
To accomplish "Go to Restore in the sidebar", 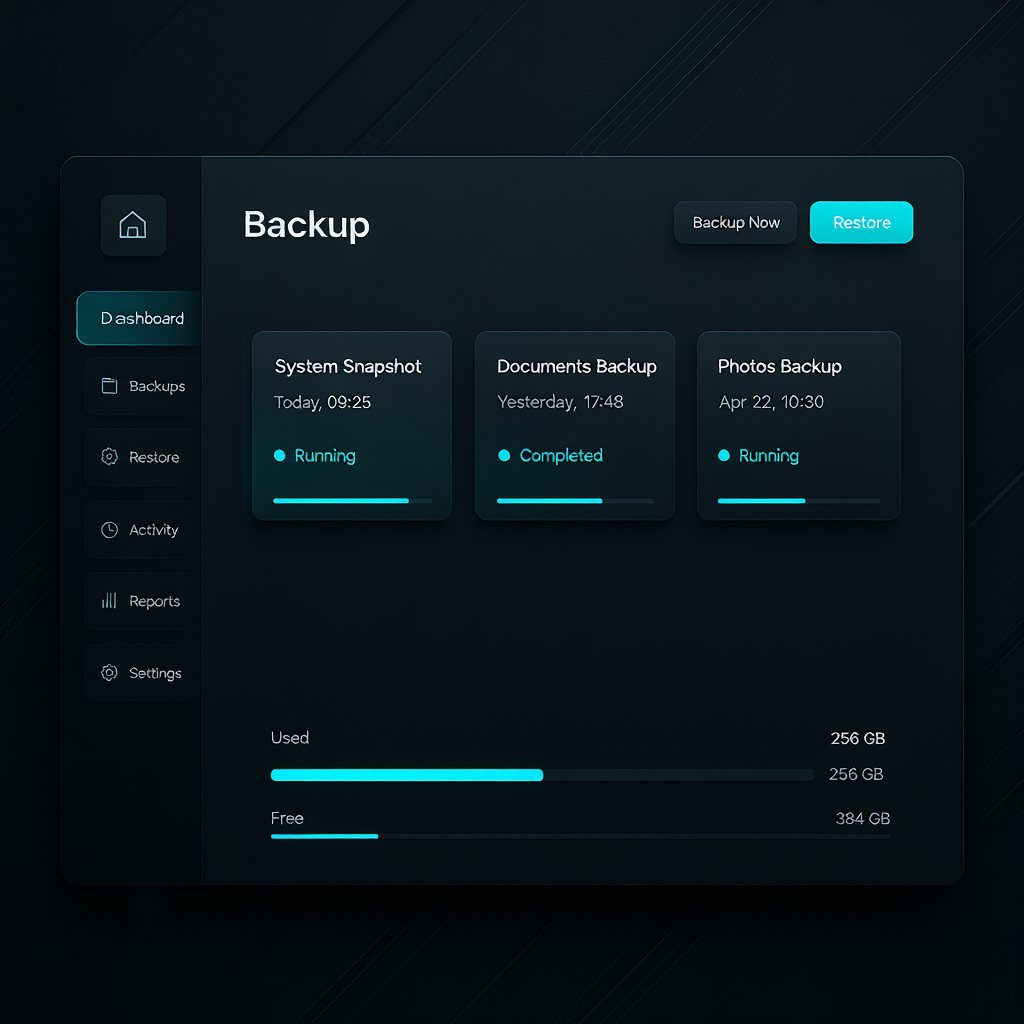I will coord(143,457).
